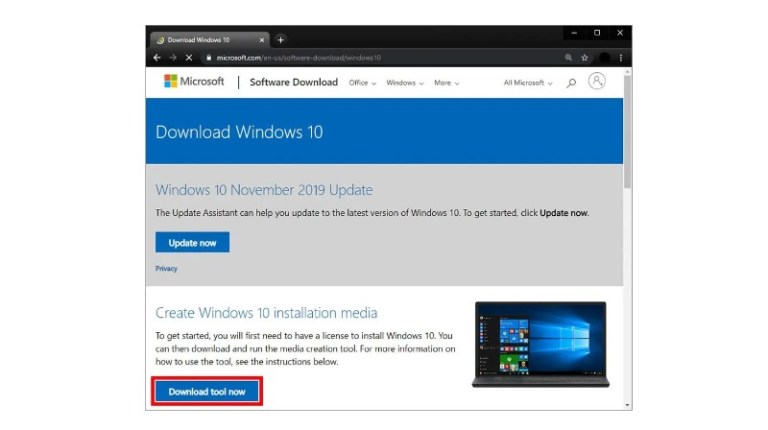Viewport: 768px width, 430px height.
Task: Open the Chrome profile avatar
Action: click(604, 58)
